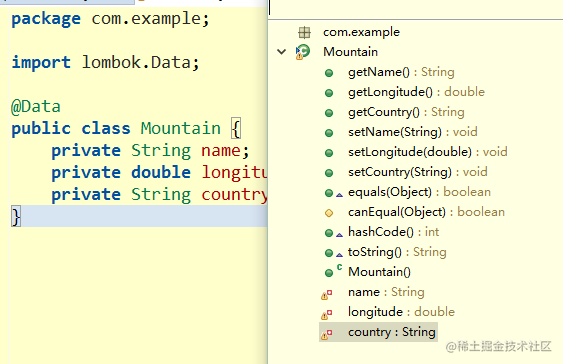Click green icon beside getLongitude()
The height and width of the screenshot is (364, 563).
pos(329,93)
